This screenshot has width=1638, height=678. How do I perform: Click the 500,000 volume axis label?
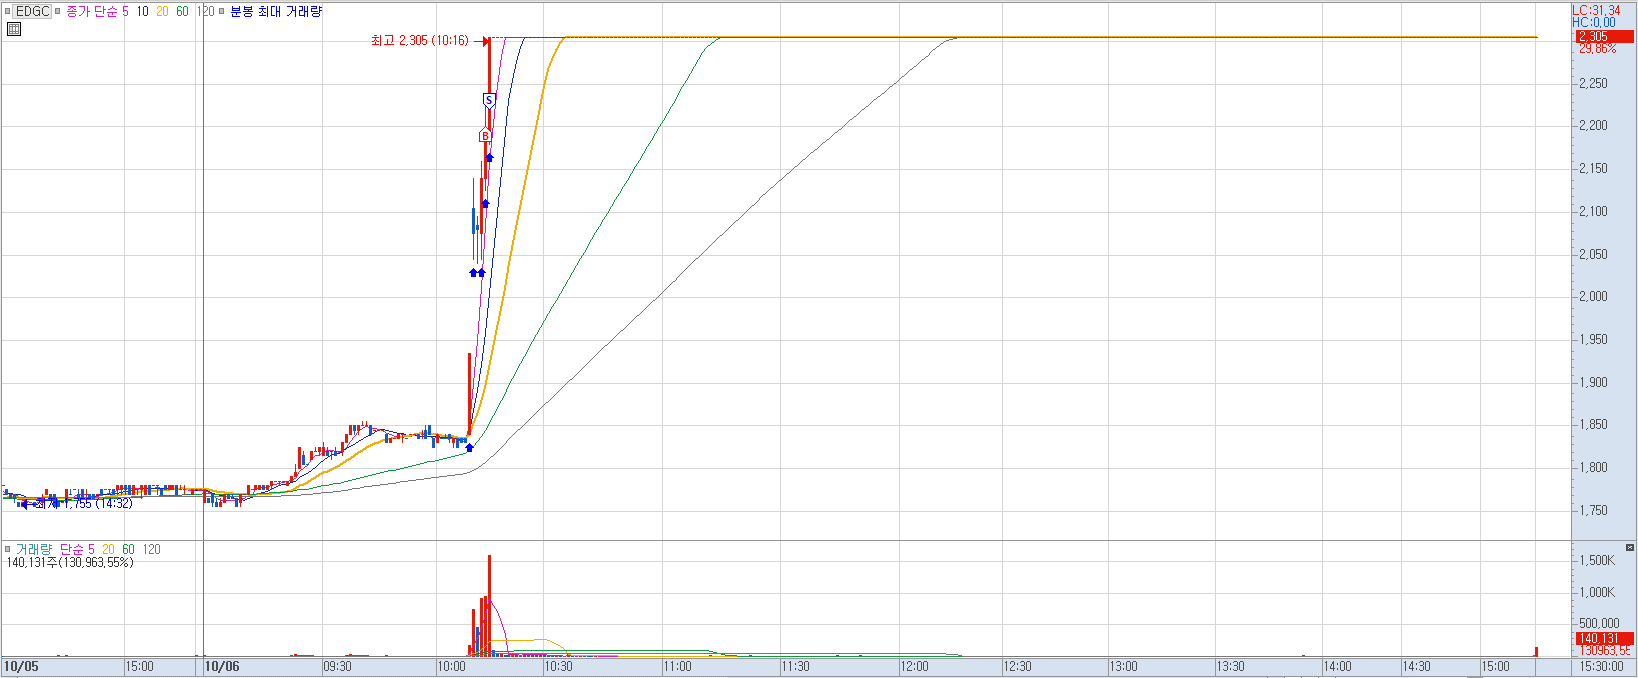click(x=1599, y=624)
